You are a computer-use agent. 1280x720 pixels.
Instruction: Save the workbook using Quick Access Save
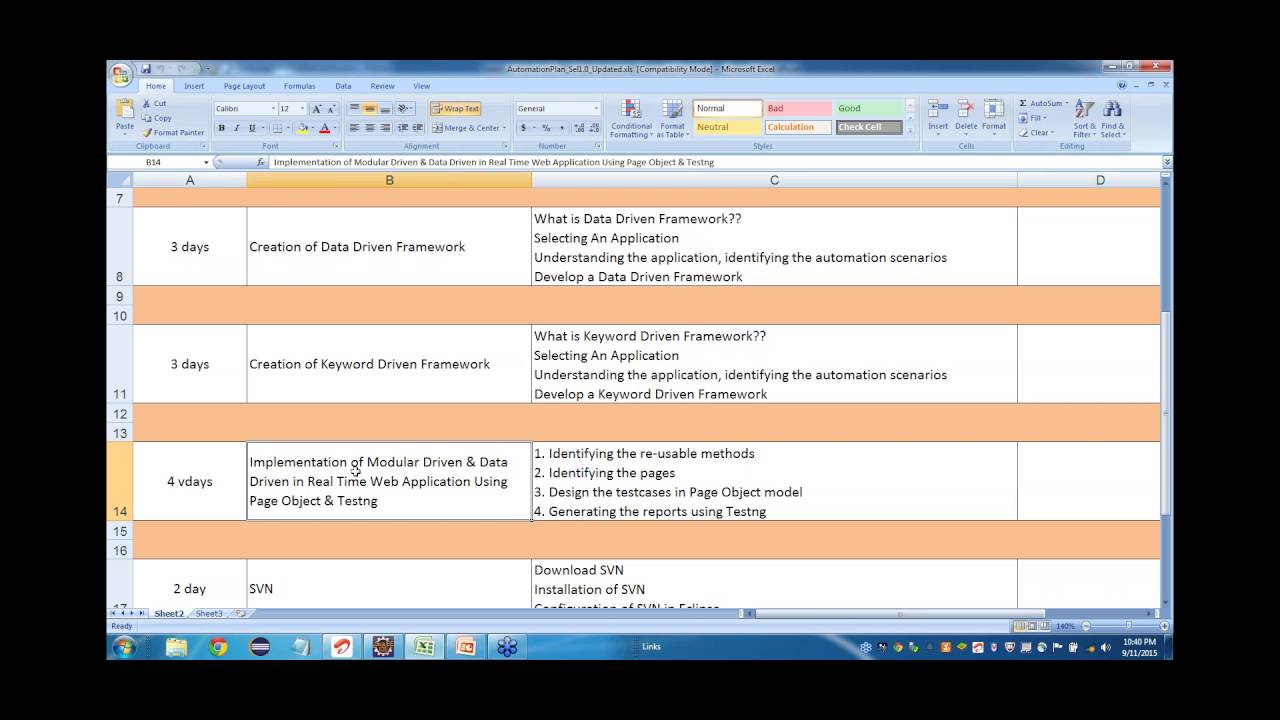point(146,69)
